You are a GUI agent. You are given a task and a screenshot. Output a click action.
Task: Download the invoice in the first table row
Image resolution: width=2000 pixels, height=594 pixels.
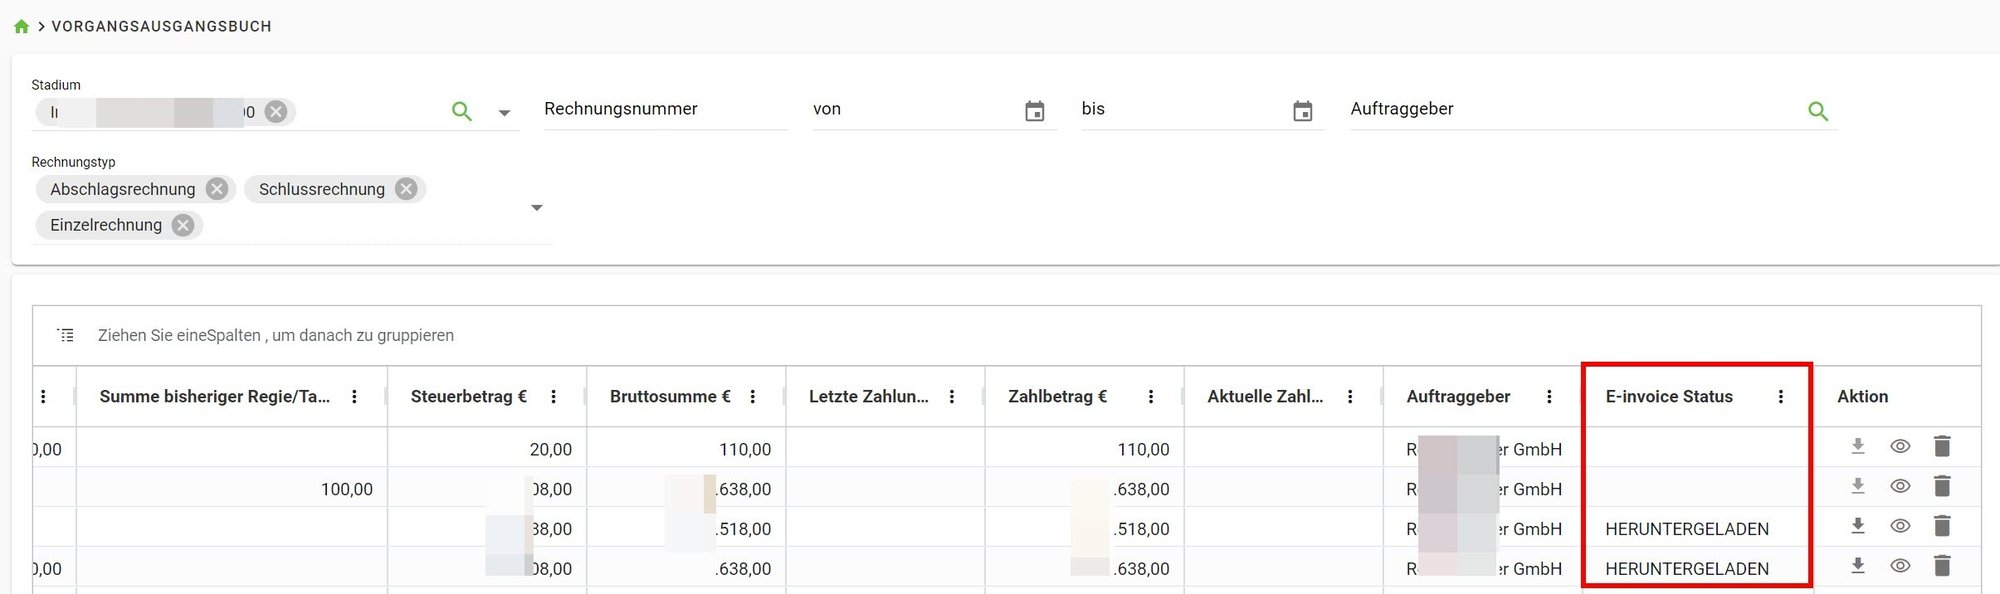[1858, 446]
